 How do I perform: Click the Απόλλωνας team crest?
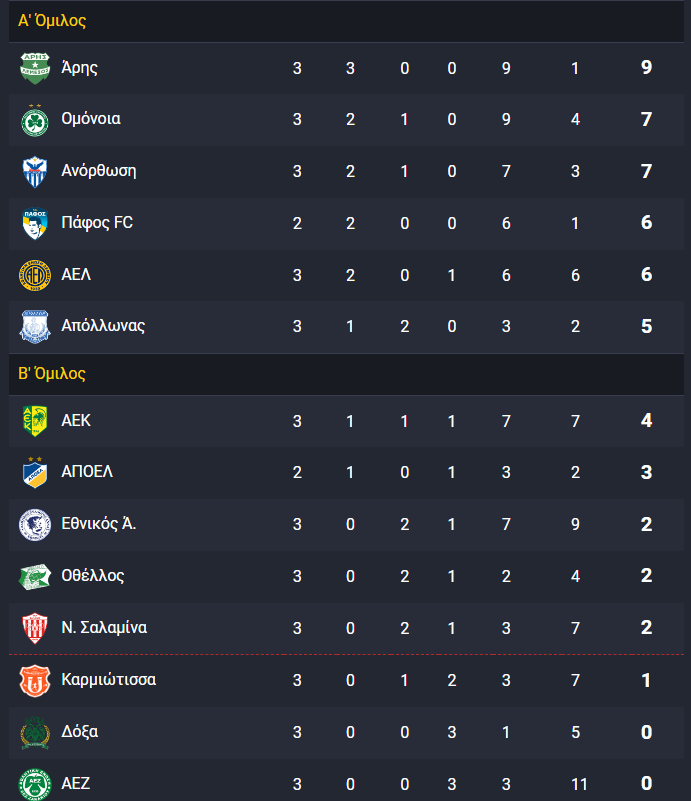(x=35, y=326)
